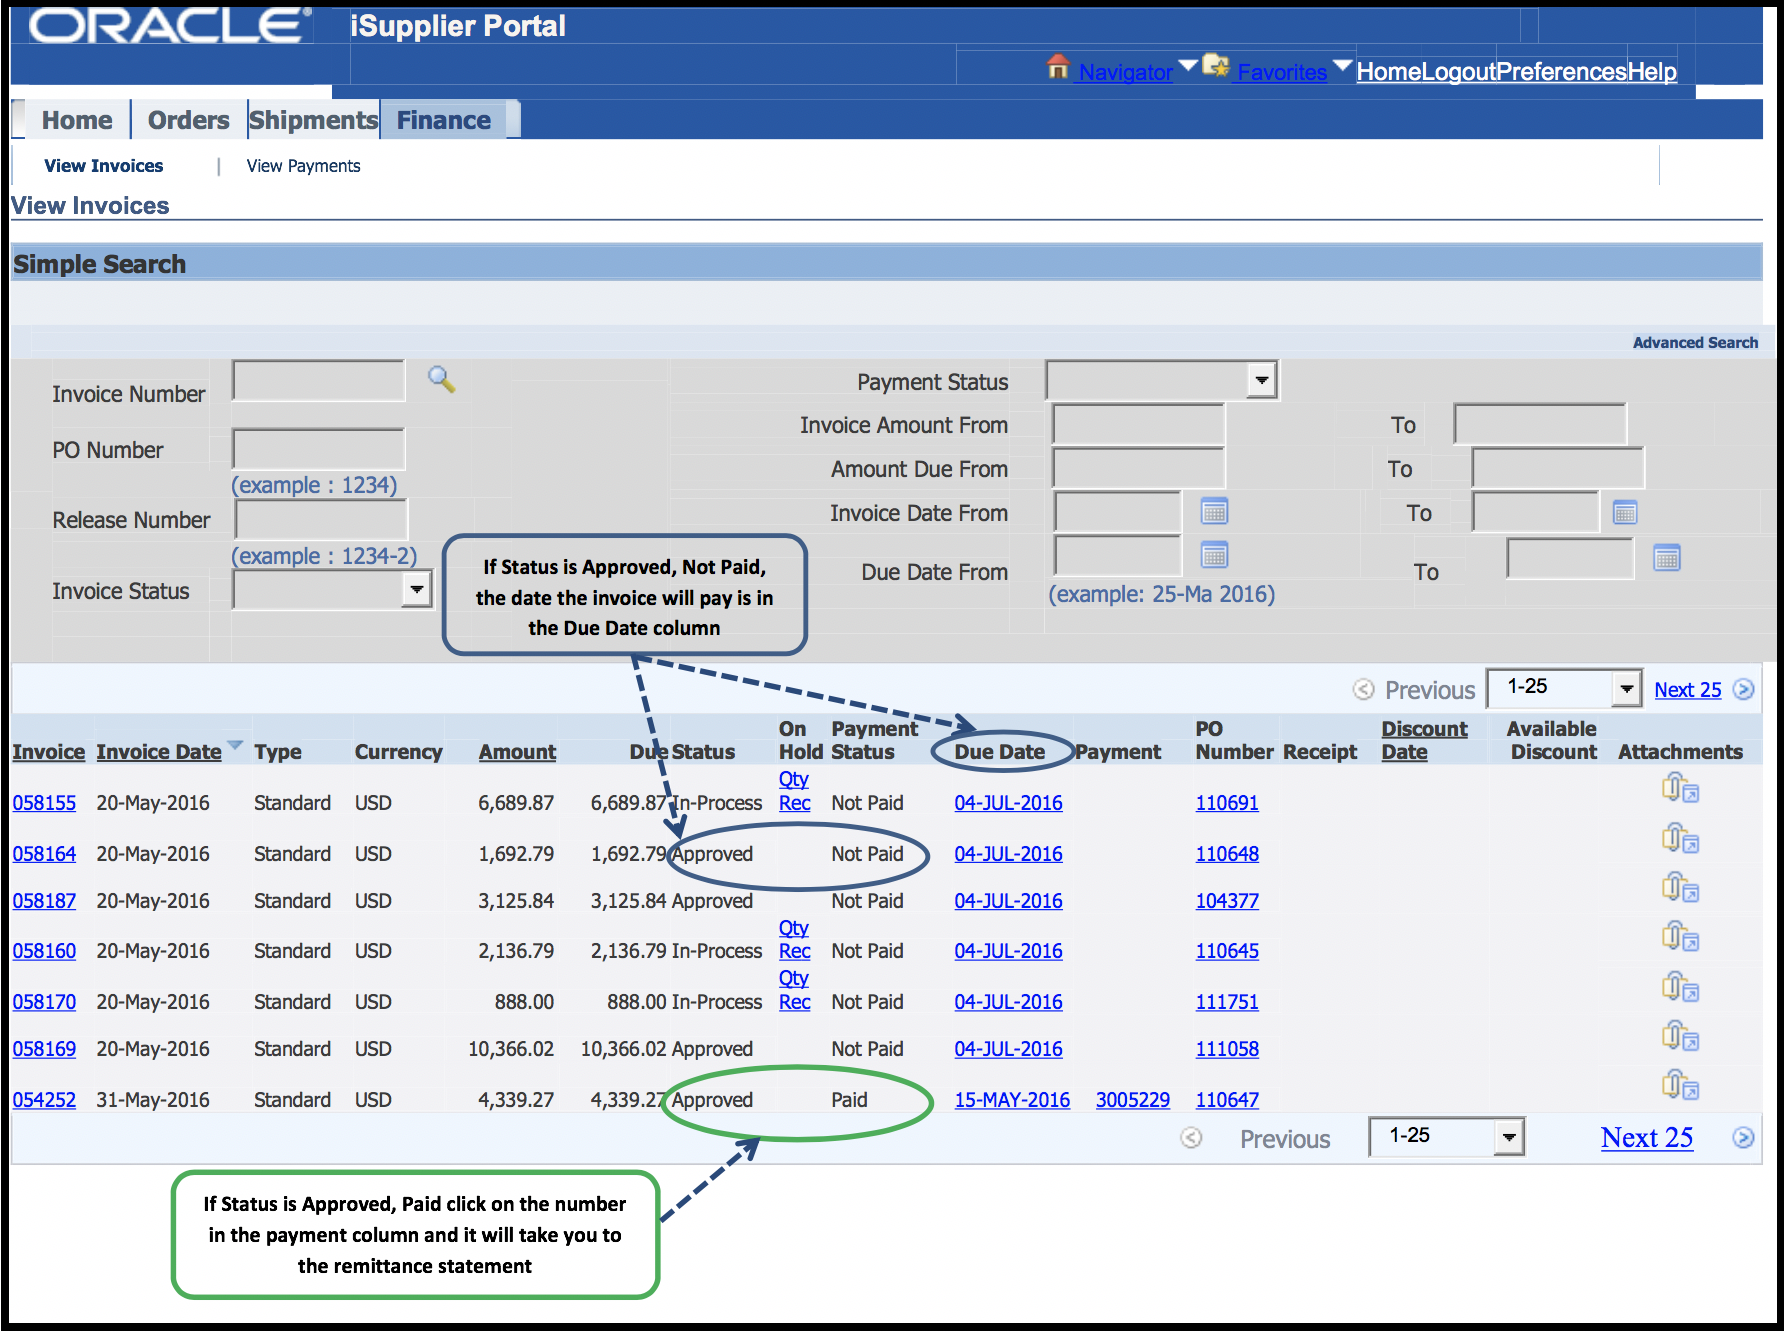Open due date link for invoice 058169
The image size is (1784, 1336).
tap(1008, 1049)
